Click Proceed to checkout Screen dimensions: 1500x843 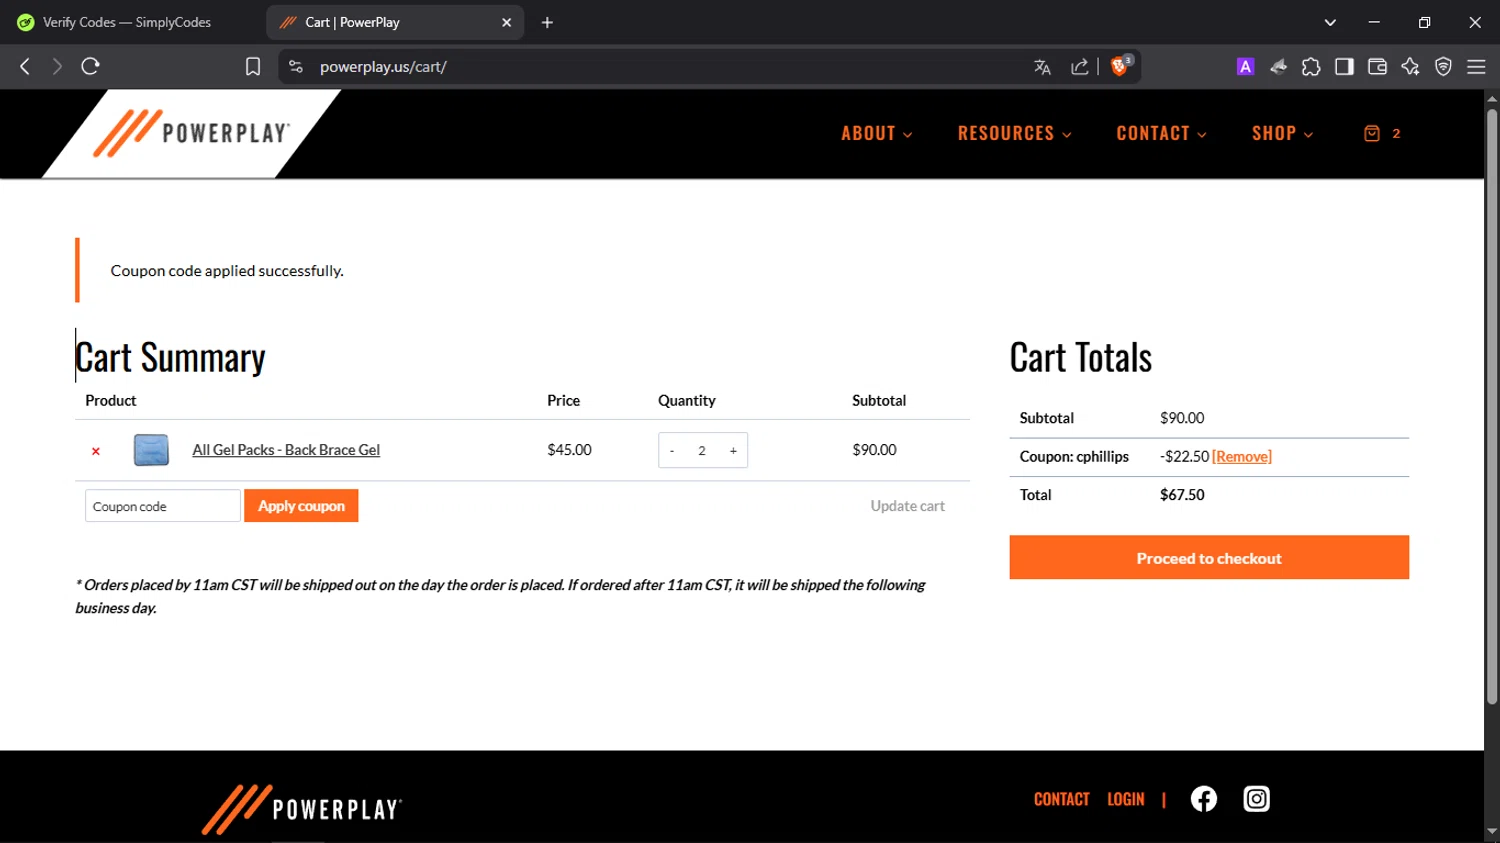coord(1209,558)
